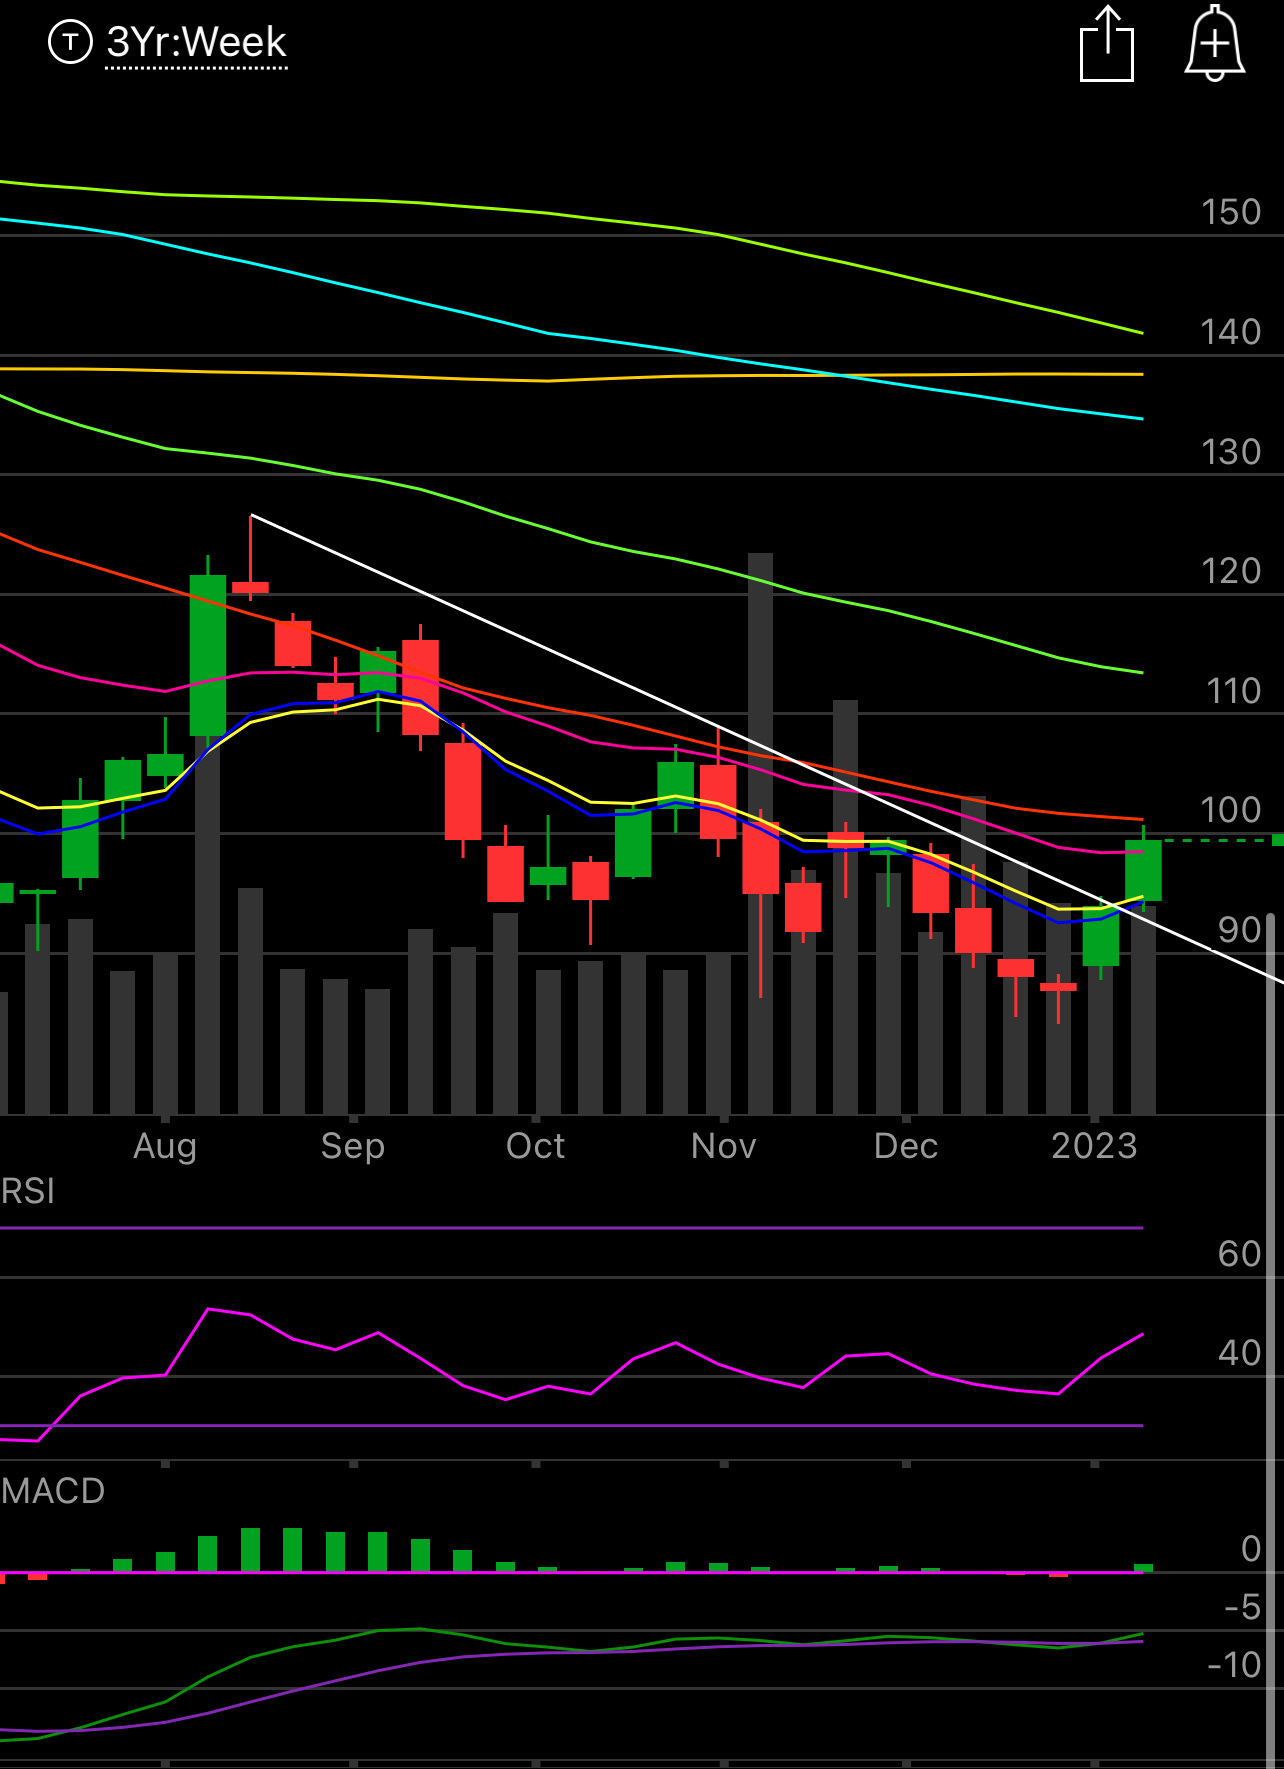The height and width of the screenshot is (1769, 1284).
Task: Select the 110 price axis label
Action: 1233,691
